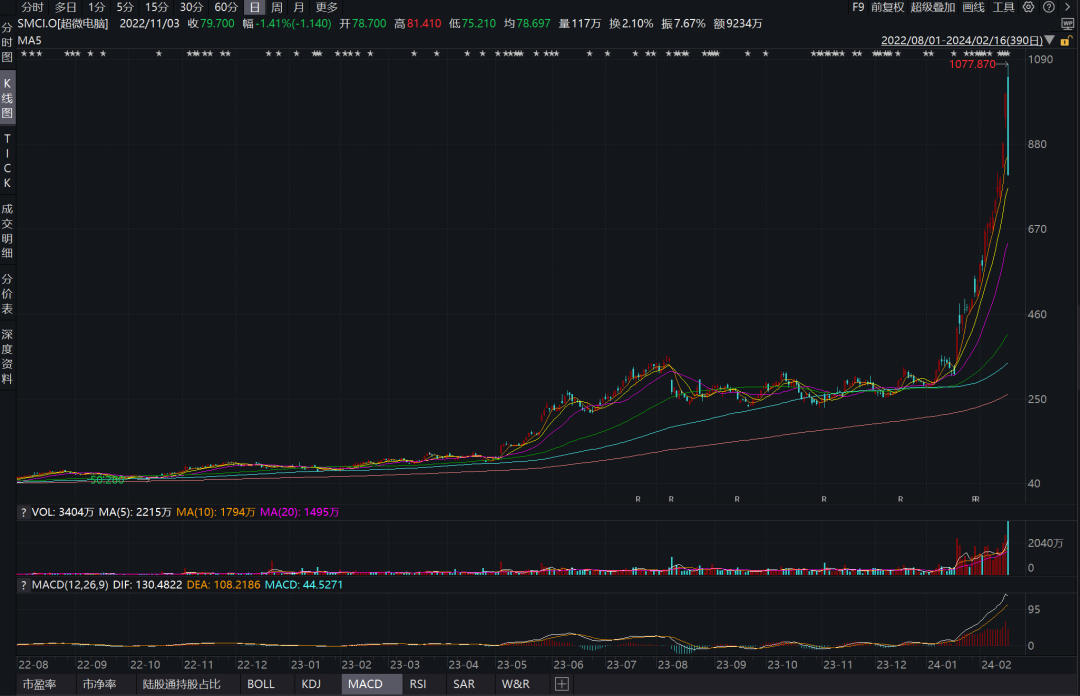Viewport: 1080px width, 696px height.
Task: Select the BOLL indicator tab
Action: click(261, 684)
